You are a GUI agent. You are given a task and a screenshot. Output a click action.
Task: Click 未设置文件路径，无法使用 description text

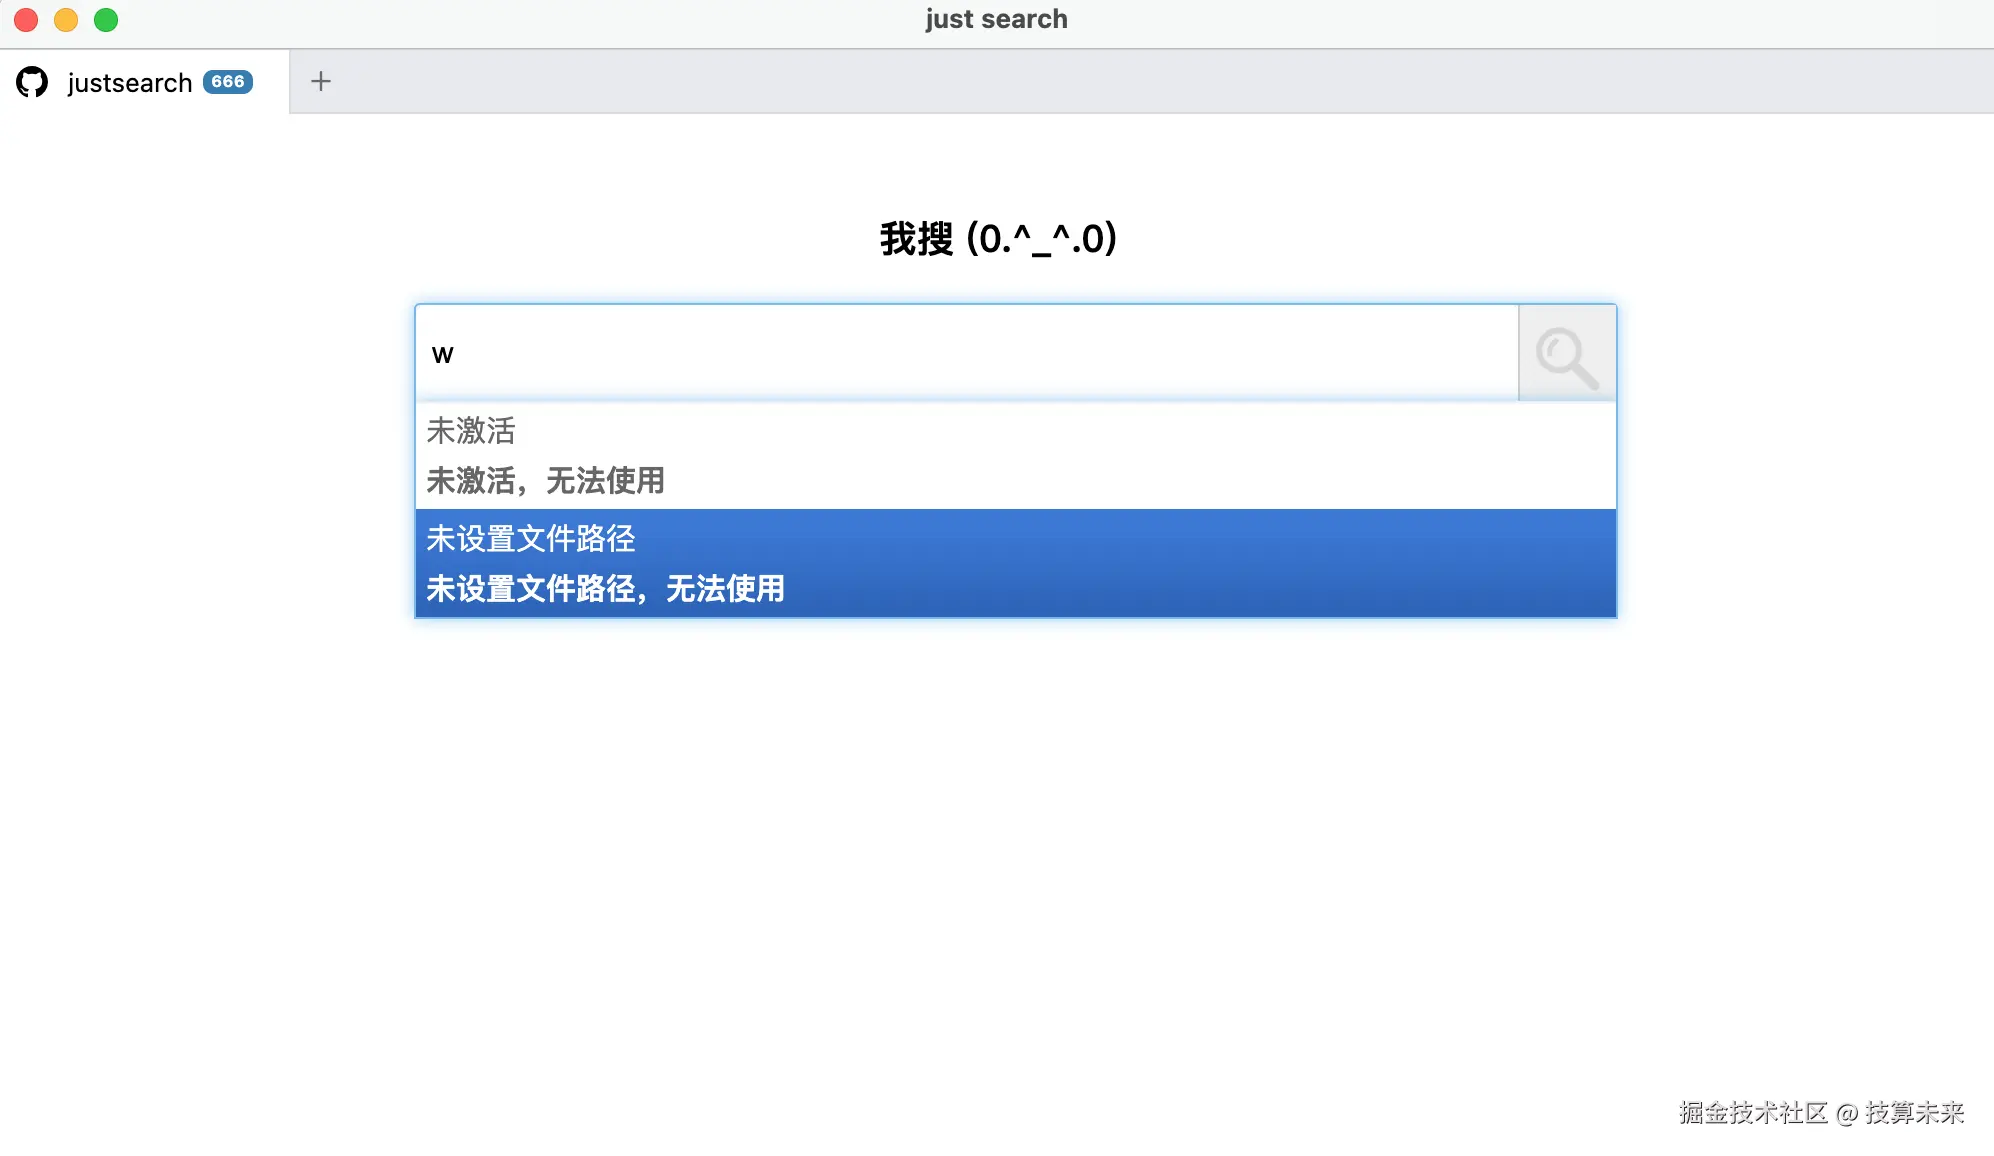606,589
